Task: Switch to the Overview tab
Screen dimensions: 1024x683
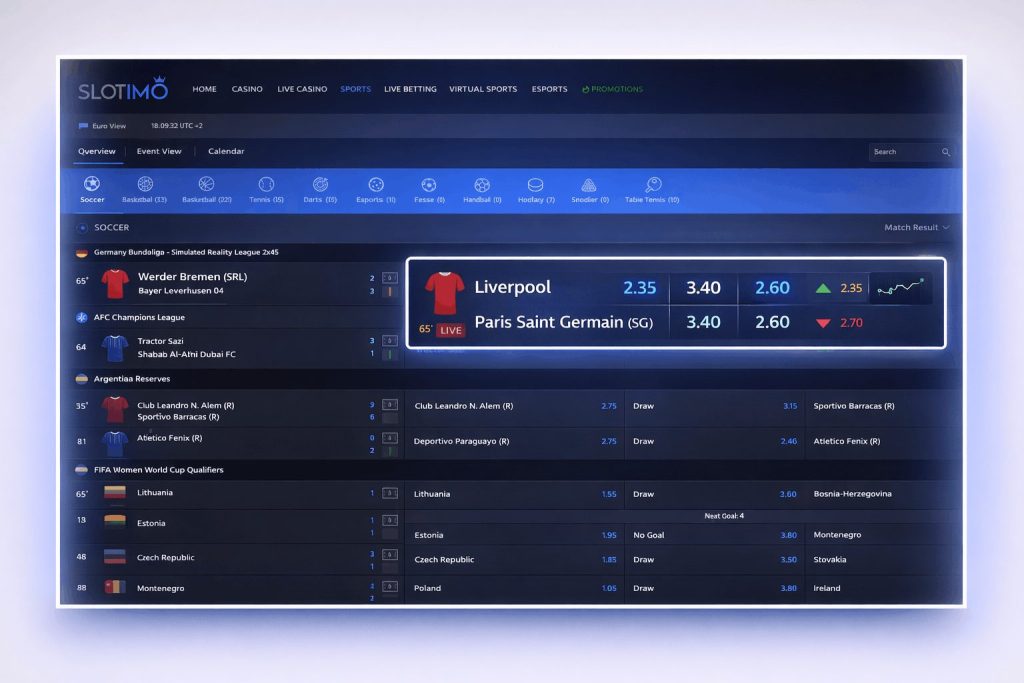Action: (x=97, y=151)
